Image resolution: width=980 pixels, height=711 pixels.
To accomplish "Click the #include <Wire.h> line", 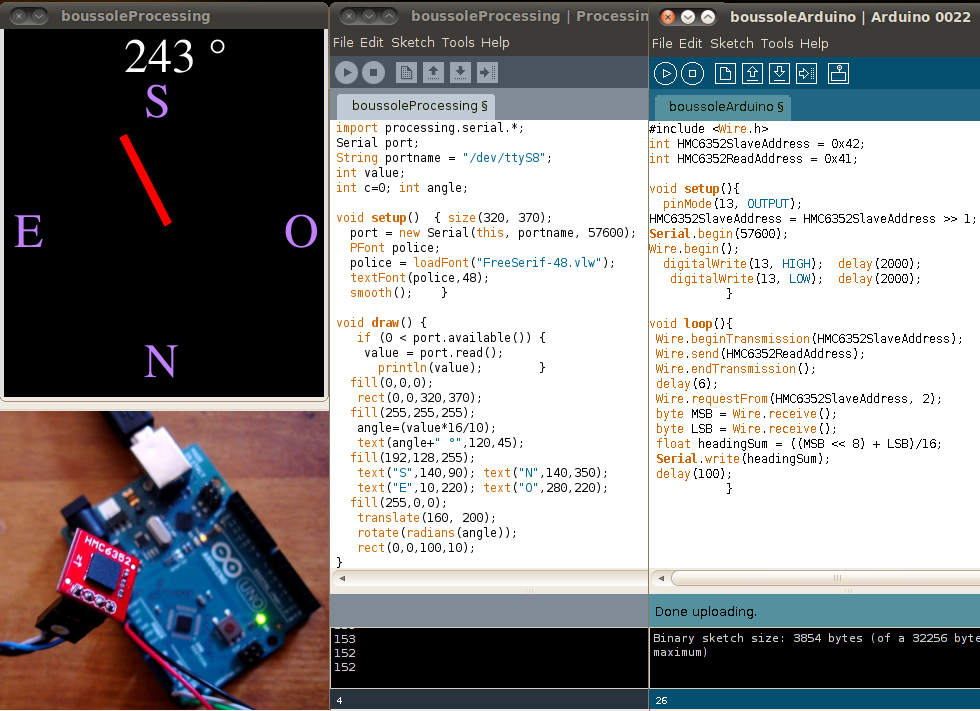I will 709,129.
